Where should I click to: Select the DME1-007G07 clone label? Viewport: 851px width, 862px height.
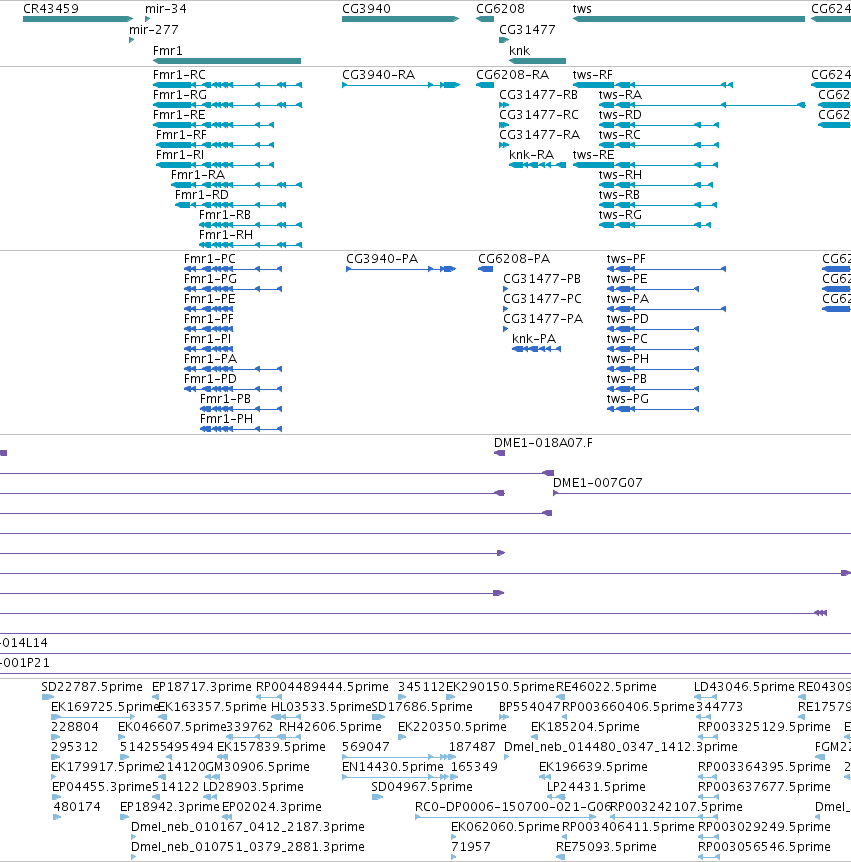pos(598,483)
